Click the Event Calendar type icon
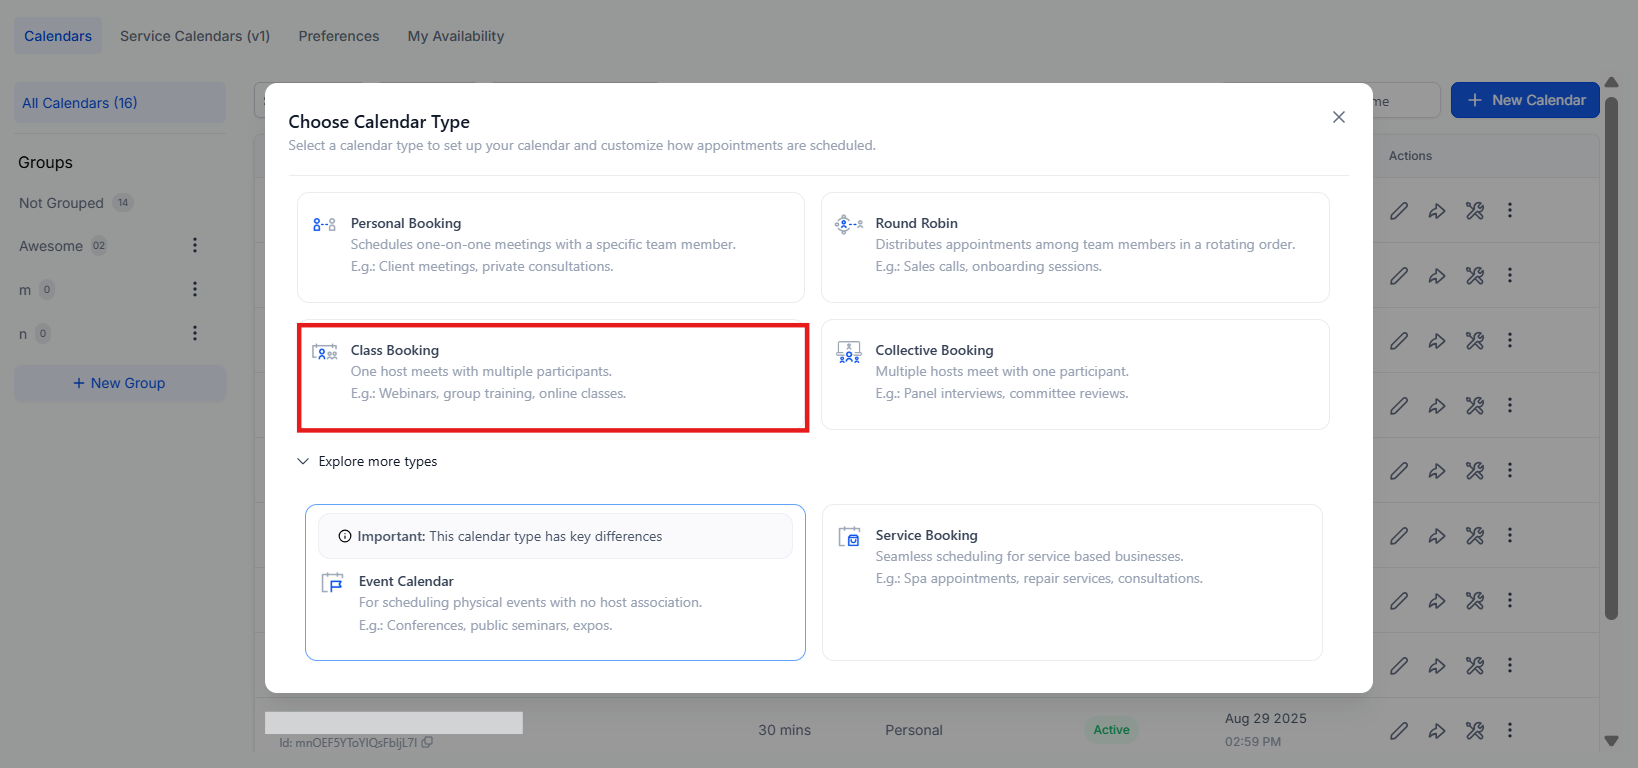The width and height of the screenshot is (1638, 768). [332, 583]
